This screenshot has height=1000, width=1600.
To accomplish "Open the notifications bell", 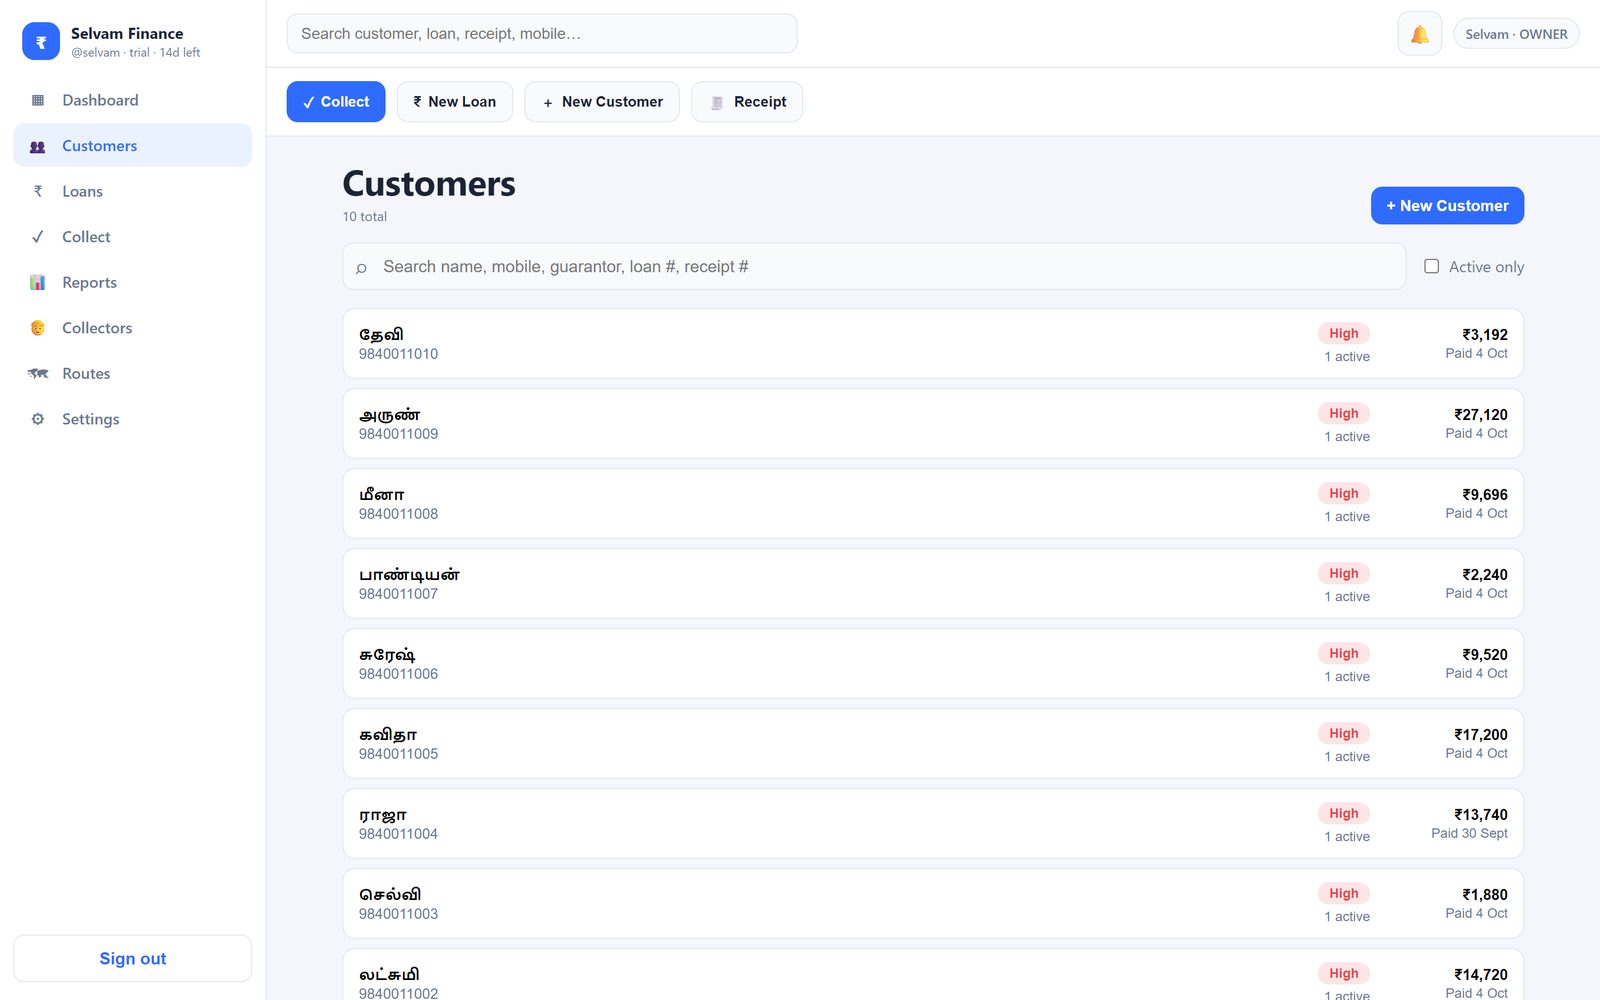I will tap(1419, 34).
